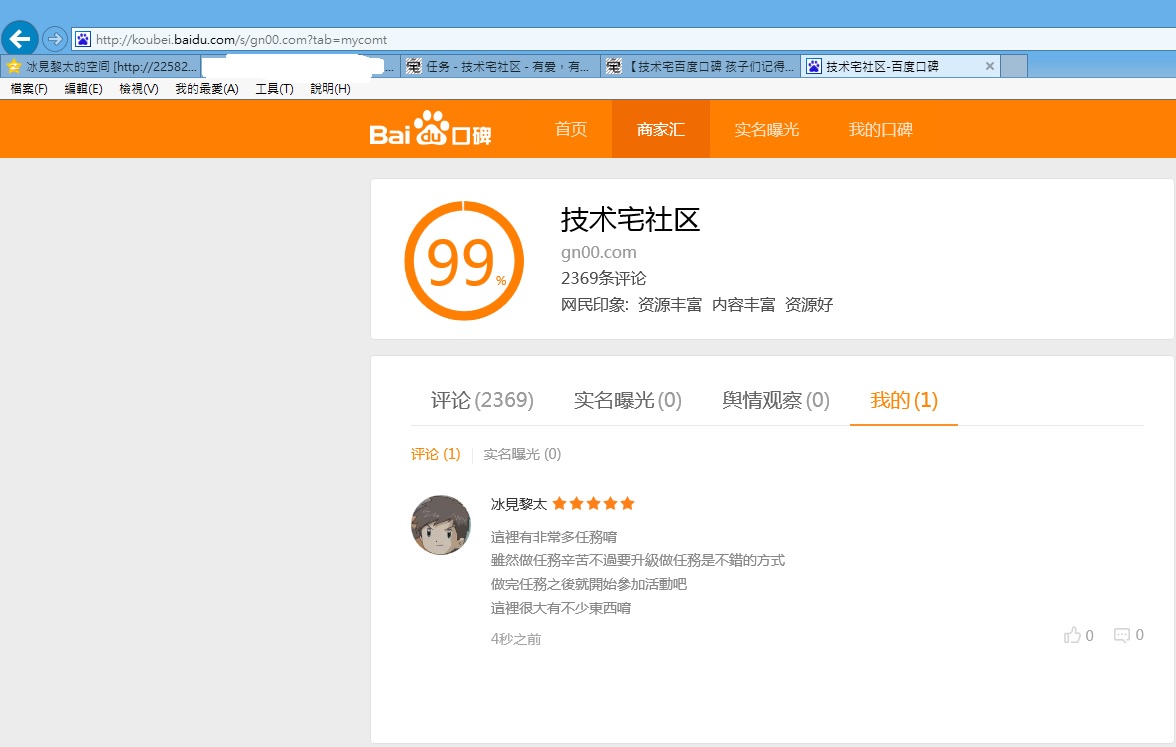
Task: Click the 99% score circle
Action: point(464,261)
